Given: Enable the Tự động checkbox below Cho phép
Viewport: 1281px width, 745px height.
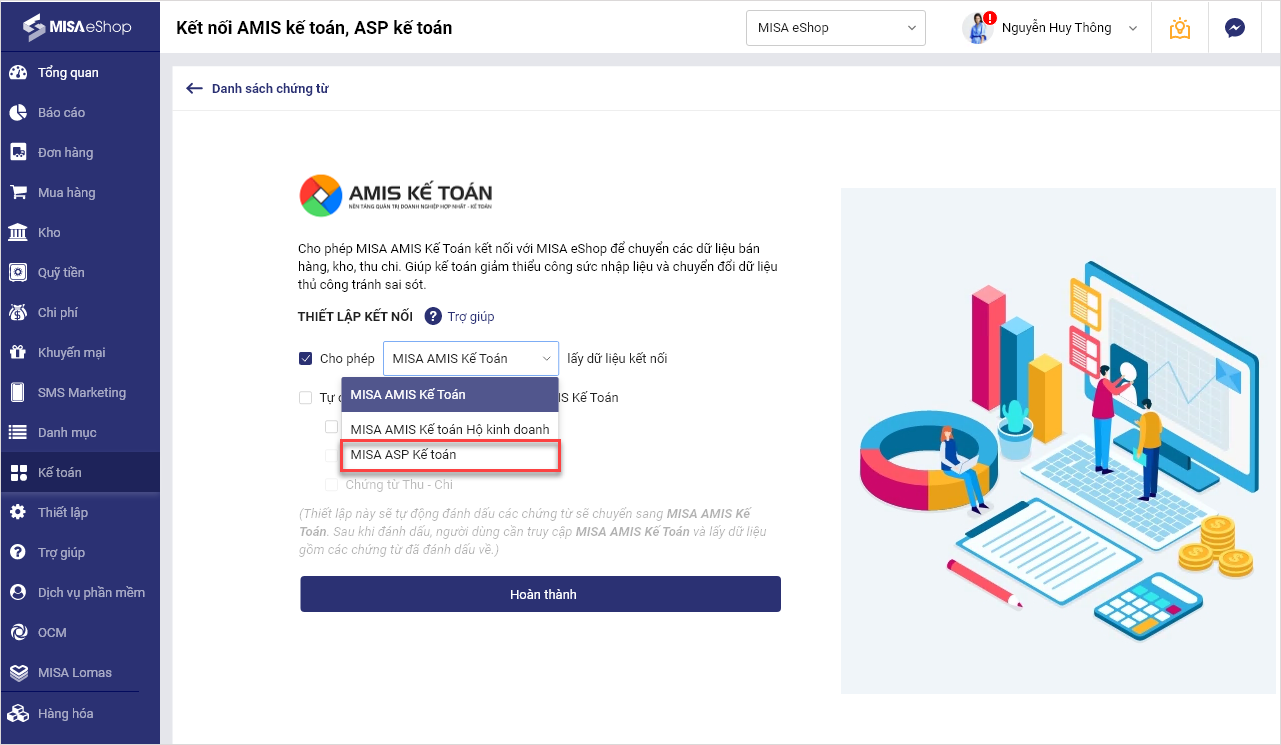Looking at the screenshot, I should click(x=306, y=397).
